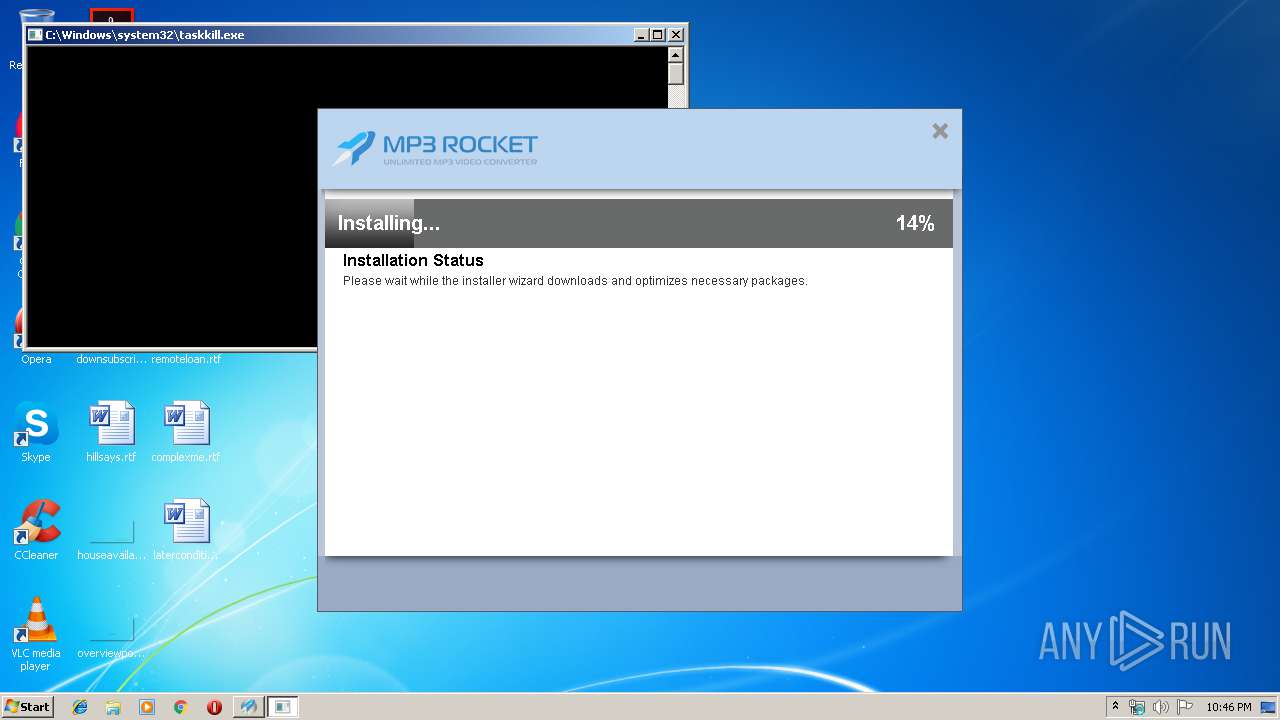This screenshot has width=1280, height=720.
Task: Switch to MP3 Rocket installer taskbar button
Action: pos(248,707)
